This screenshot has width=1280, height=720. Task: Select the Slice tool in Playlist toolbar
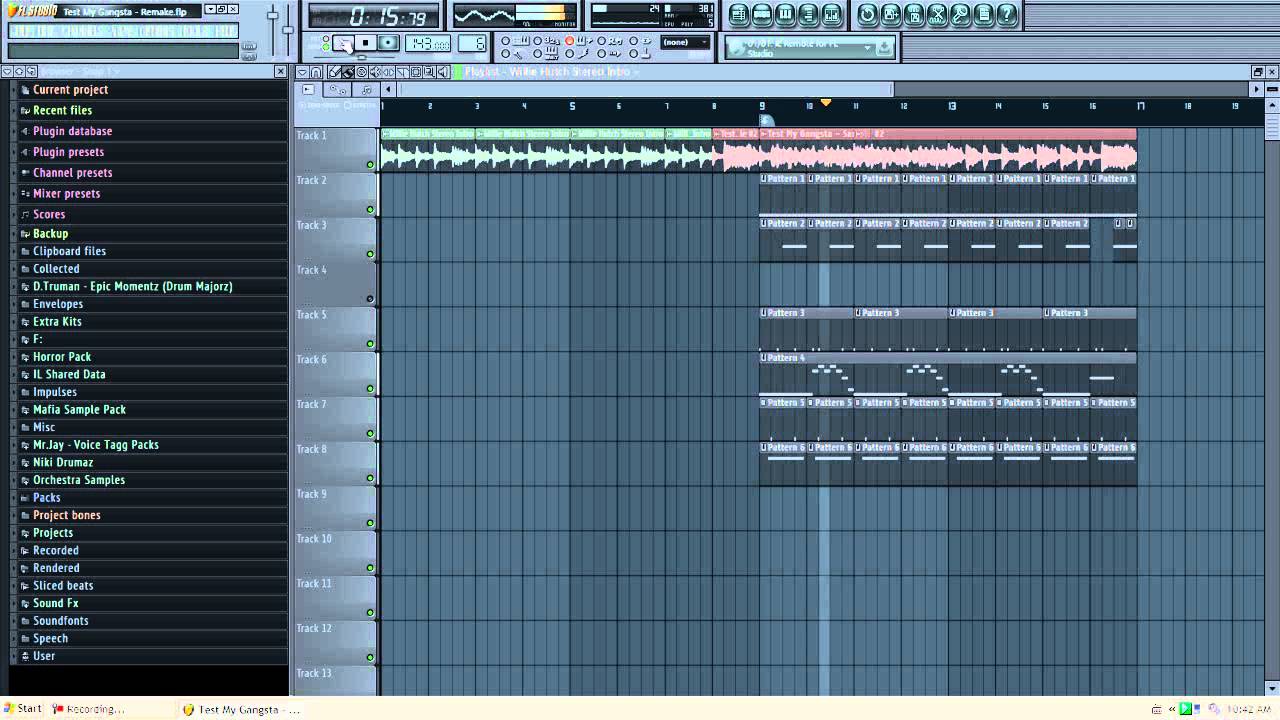[402, 72]
